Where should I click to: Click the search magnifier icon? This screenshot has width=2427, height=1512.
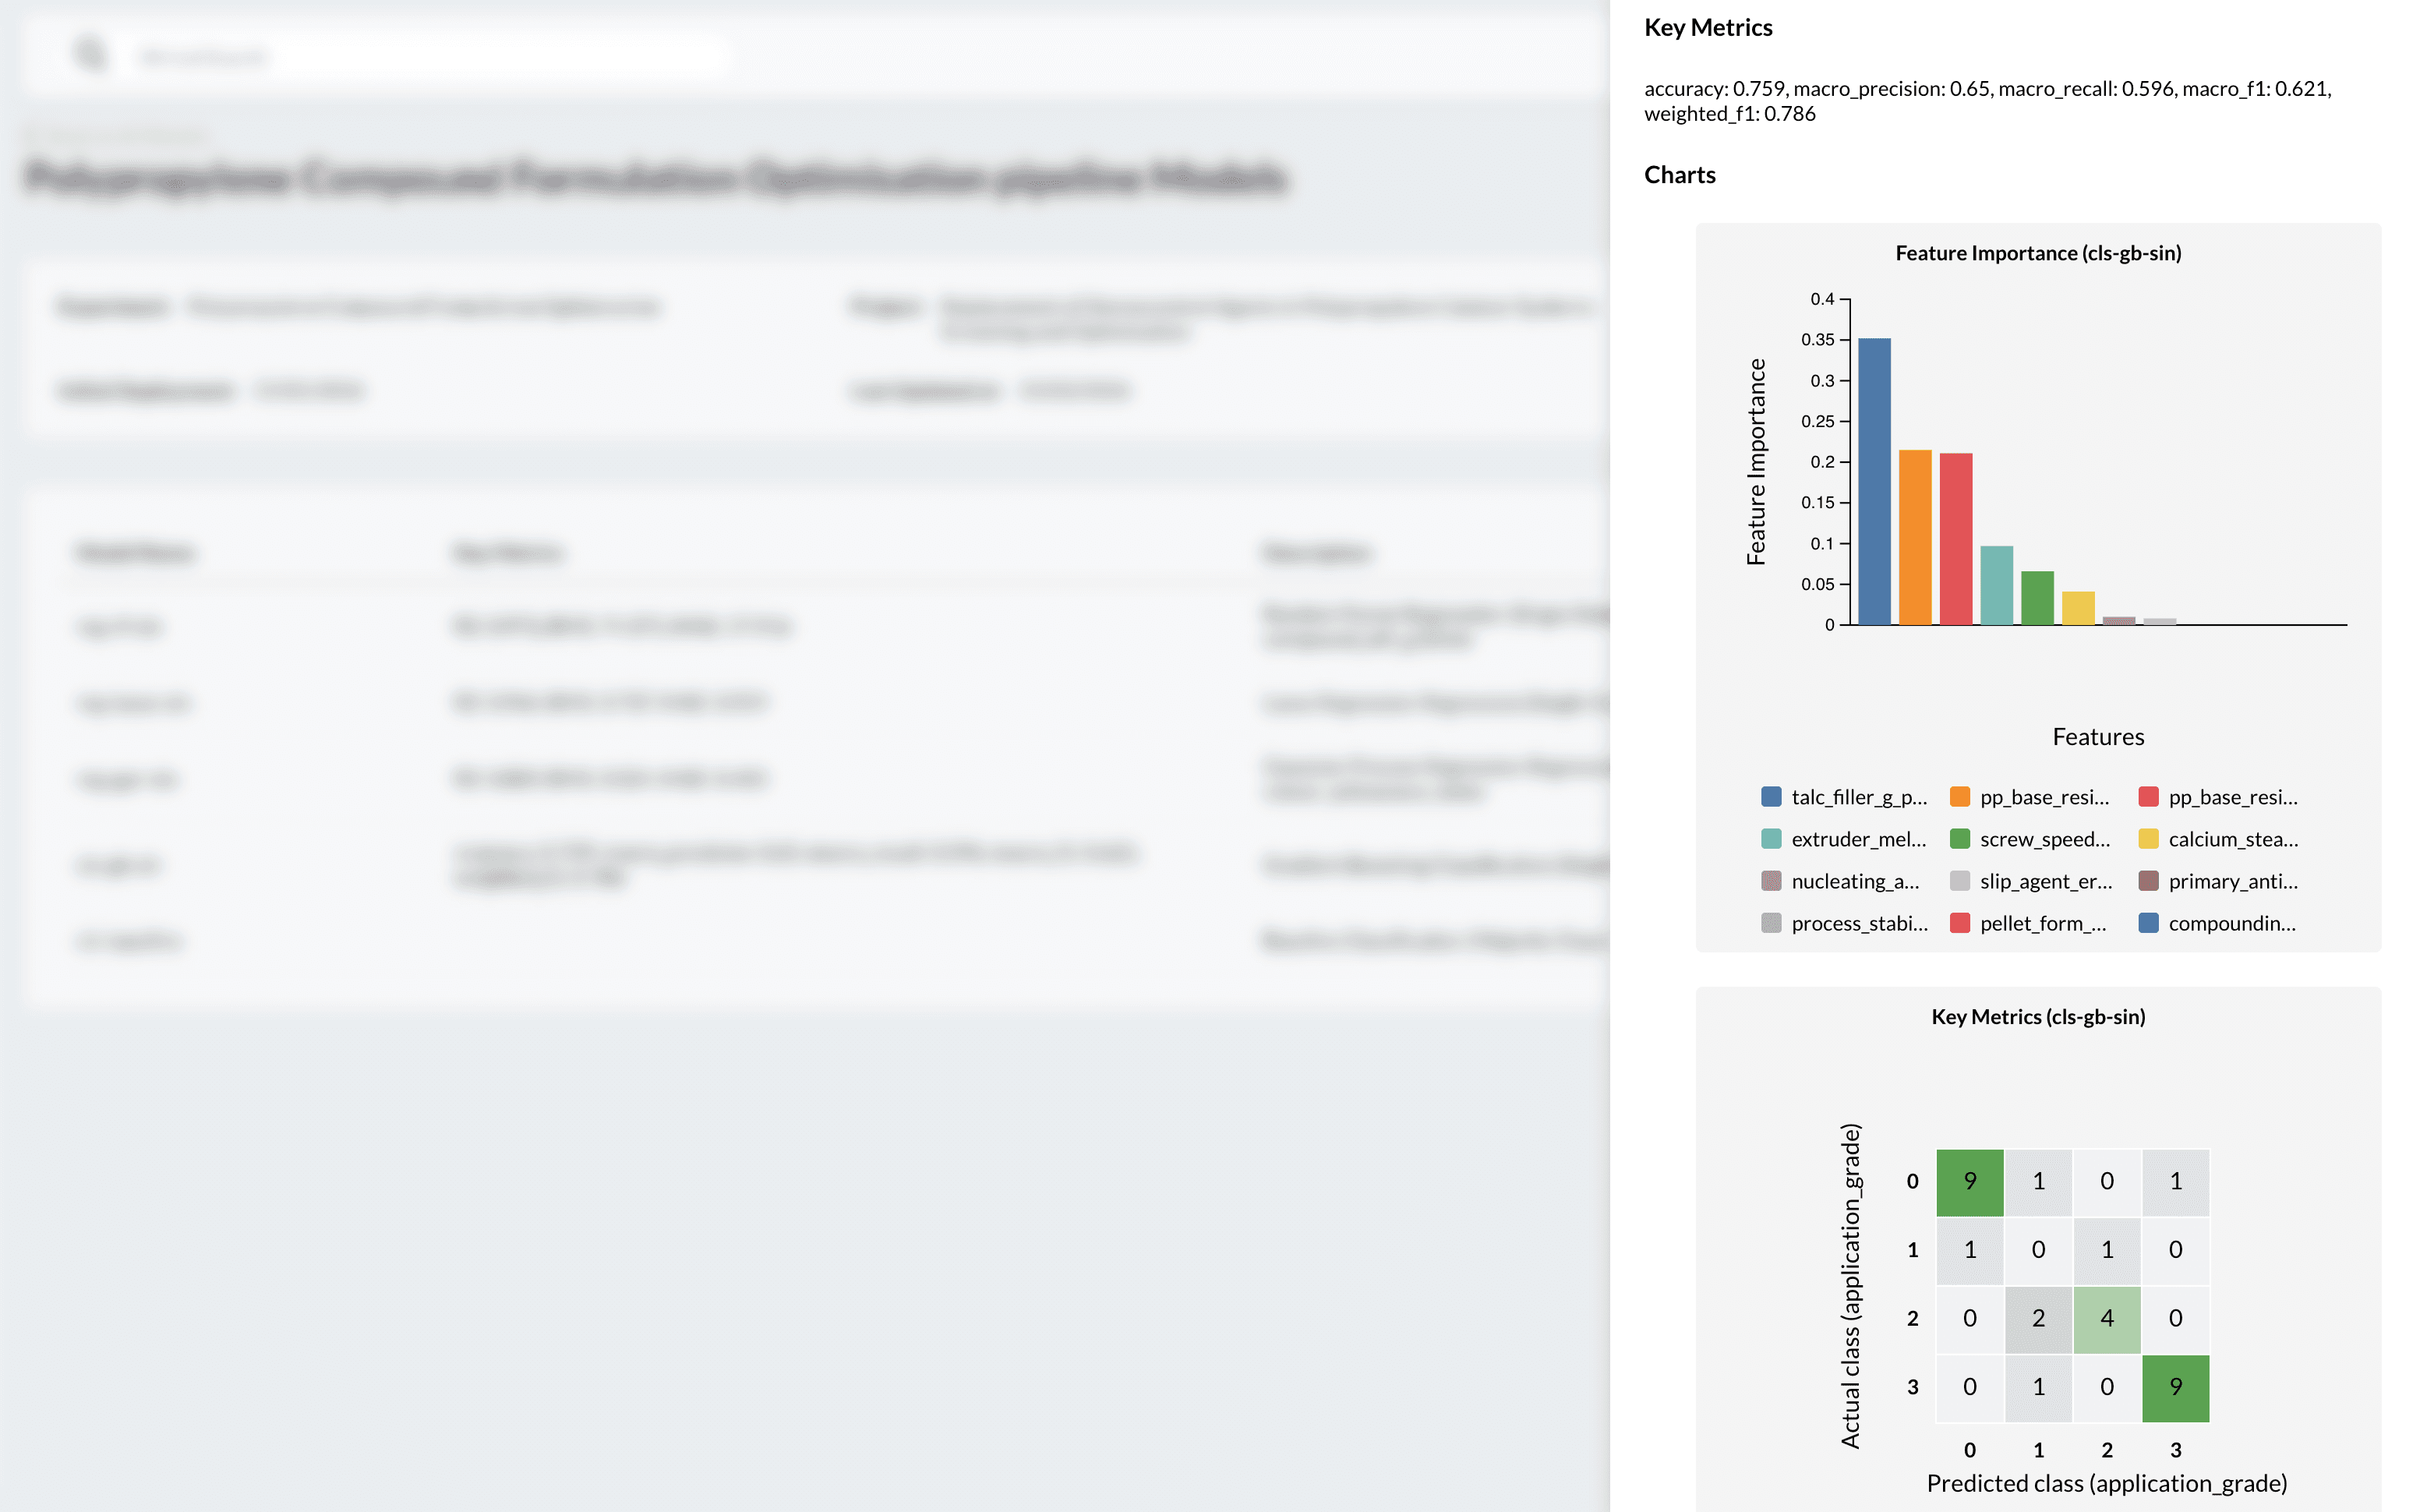[x=91, y=55]
